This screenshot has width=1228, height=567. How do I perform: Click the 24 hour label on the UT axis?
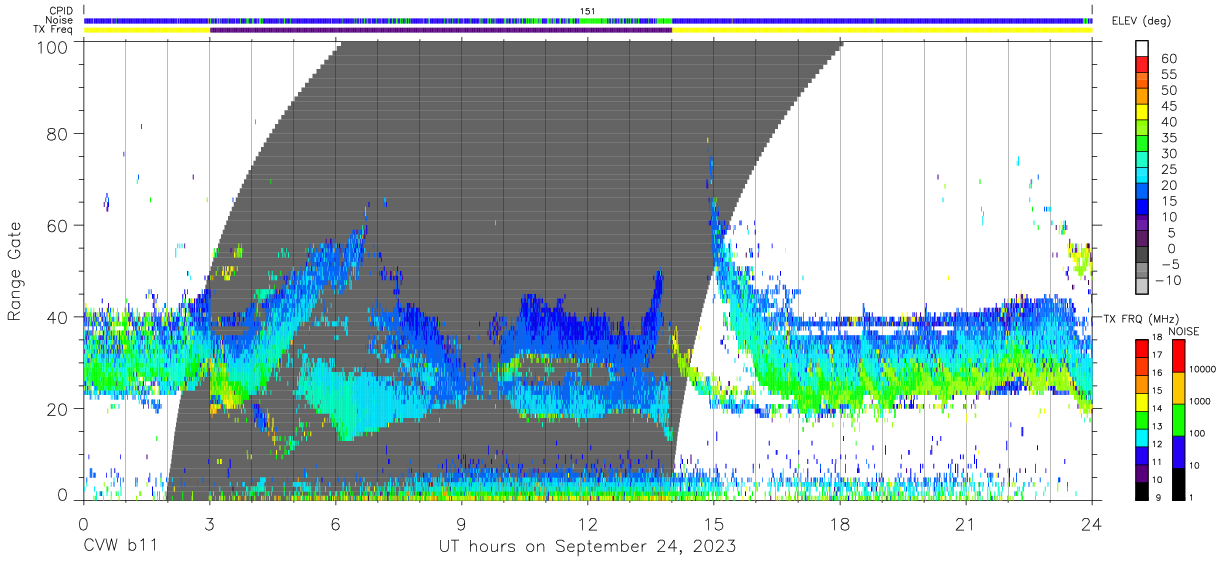tap(1091, 525)
